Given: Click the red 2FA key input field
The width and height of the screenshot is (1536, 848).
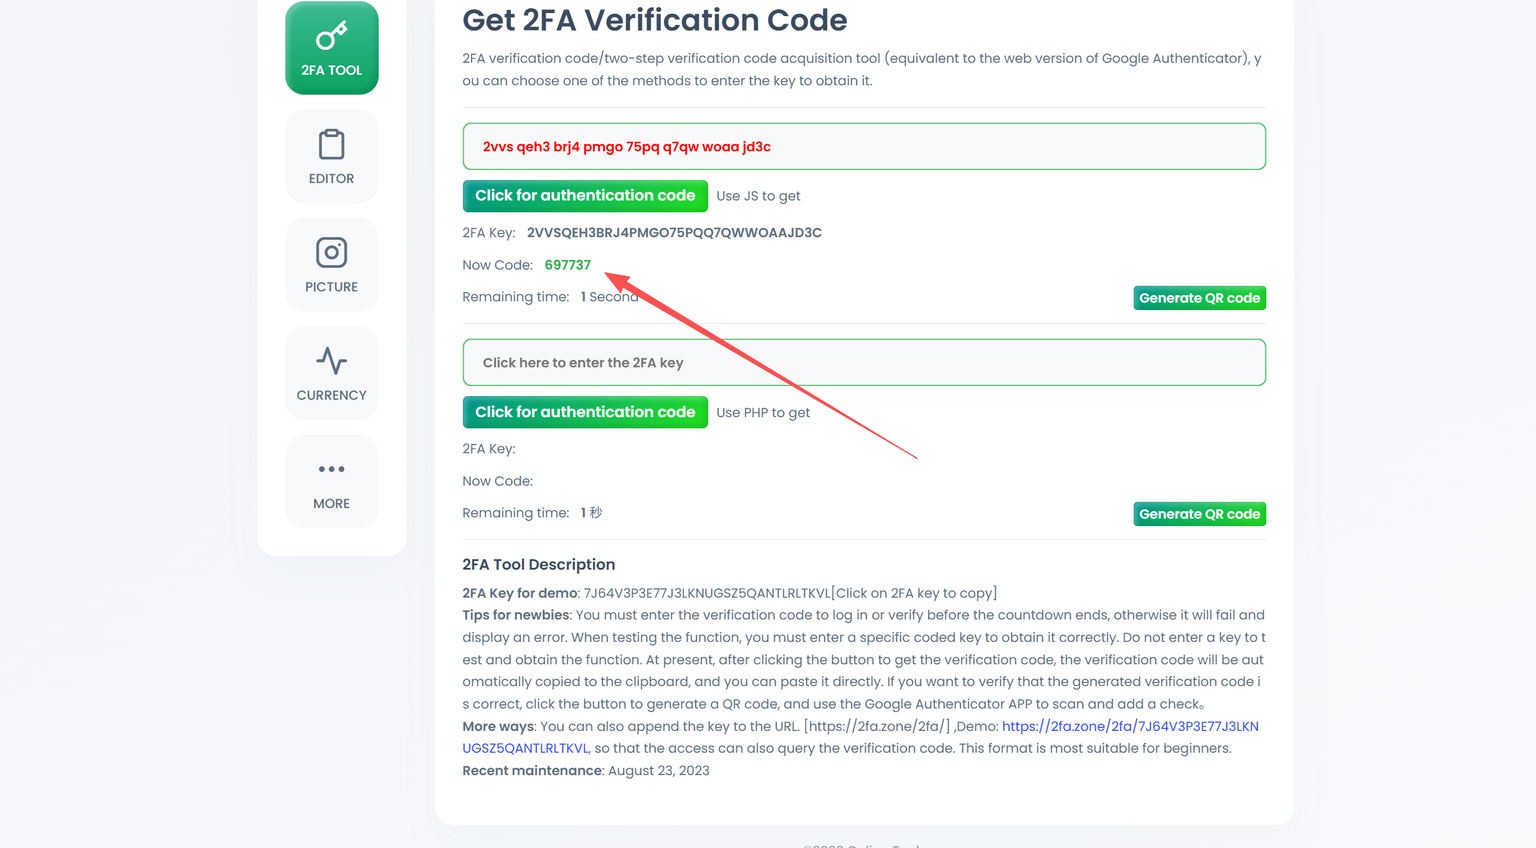Looking at the screenshot, I should click(x=863, y=147).
